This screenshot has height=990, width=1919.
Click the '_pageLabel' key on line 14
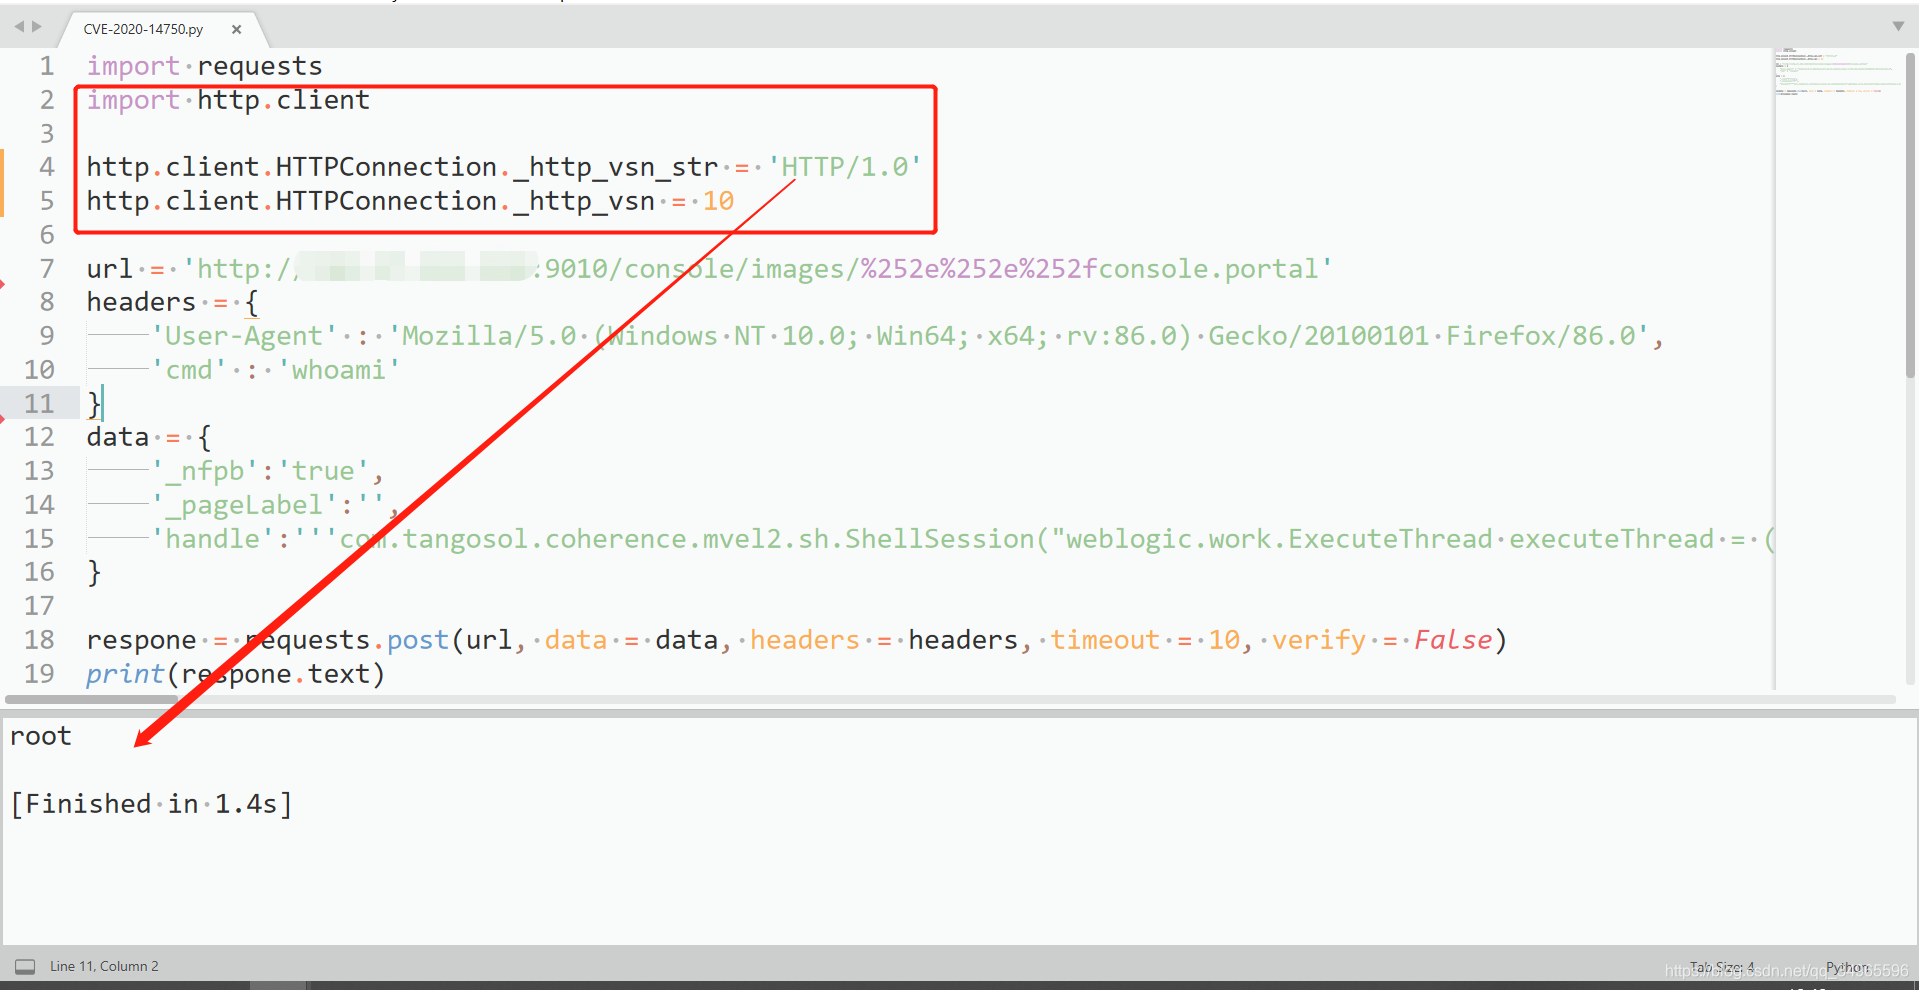[x=244, y=505]
